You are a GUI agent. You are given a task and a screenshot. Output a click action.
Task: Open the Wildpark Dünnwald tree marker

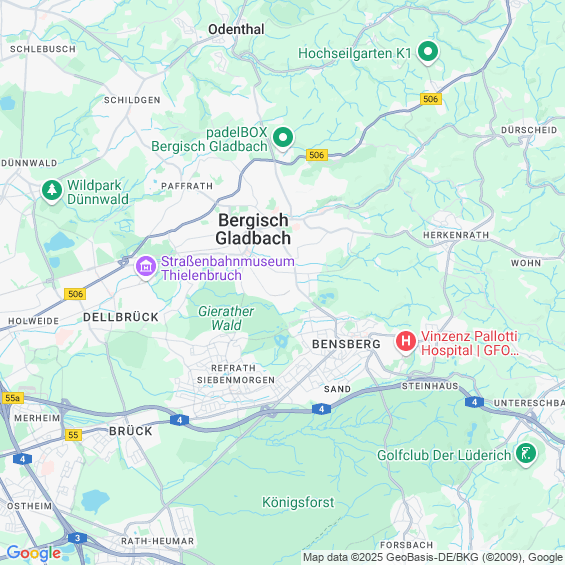coord(52,191)
